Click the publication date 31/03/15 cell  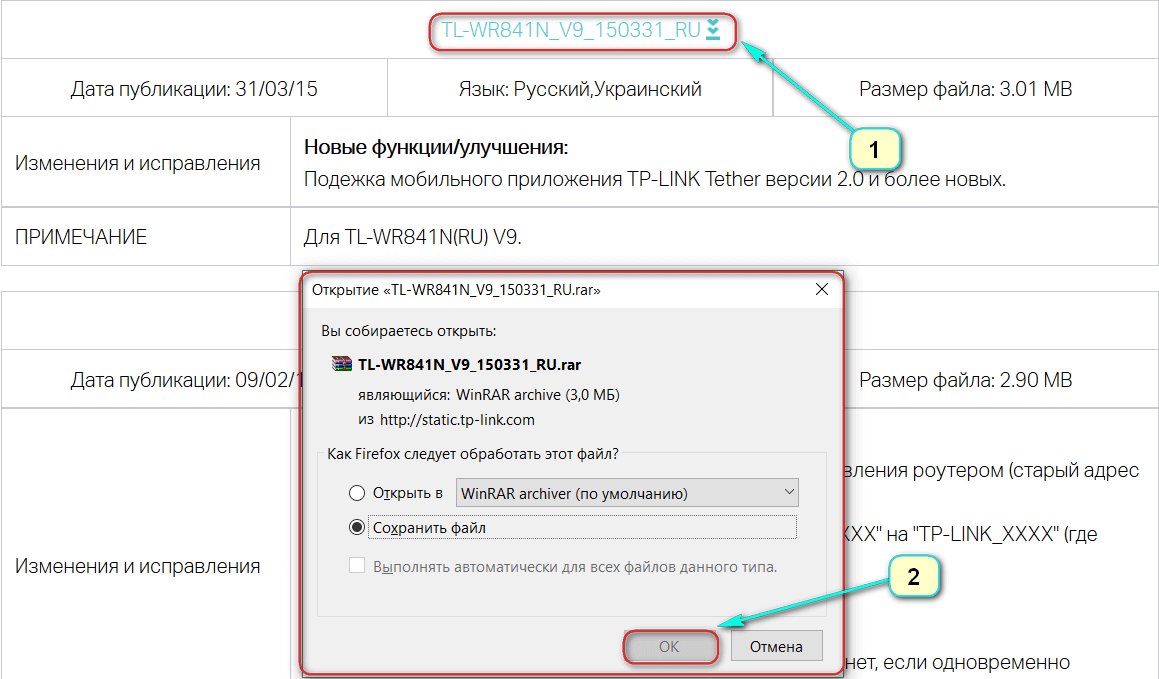(x=194, y=89)
